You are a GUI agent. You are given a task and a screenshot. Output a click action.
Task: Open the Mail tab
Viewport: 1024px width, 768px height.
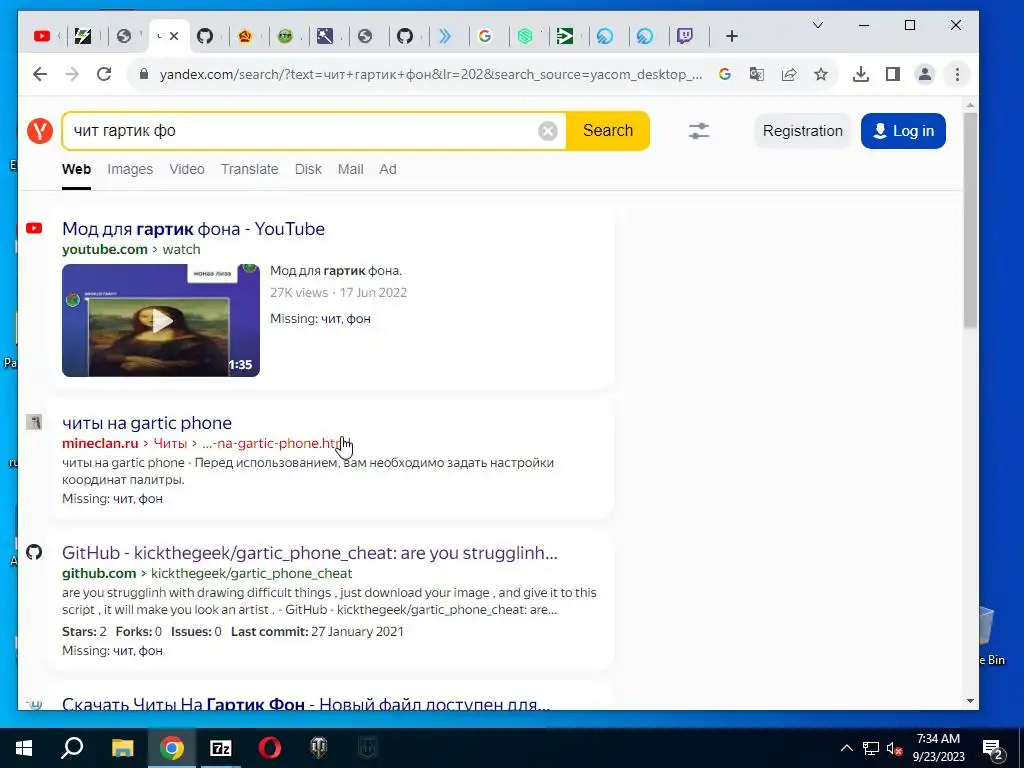(x=351, y=170)
